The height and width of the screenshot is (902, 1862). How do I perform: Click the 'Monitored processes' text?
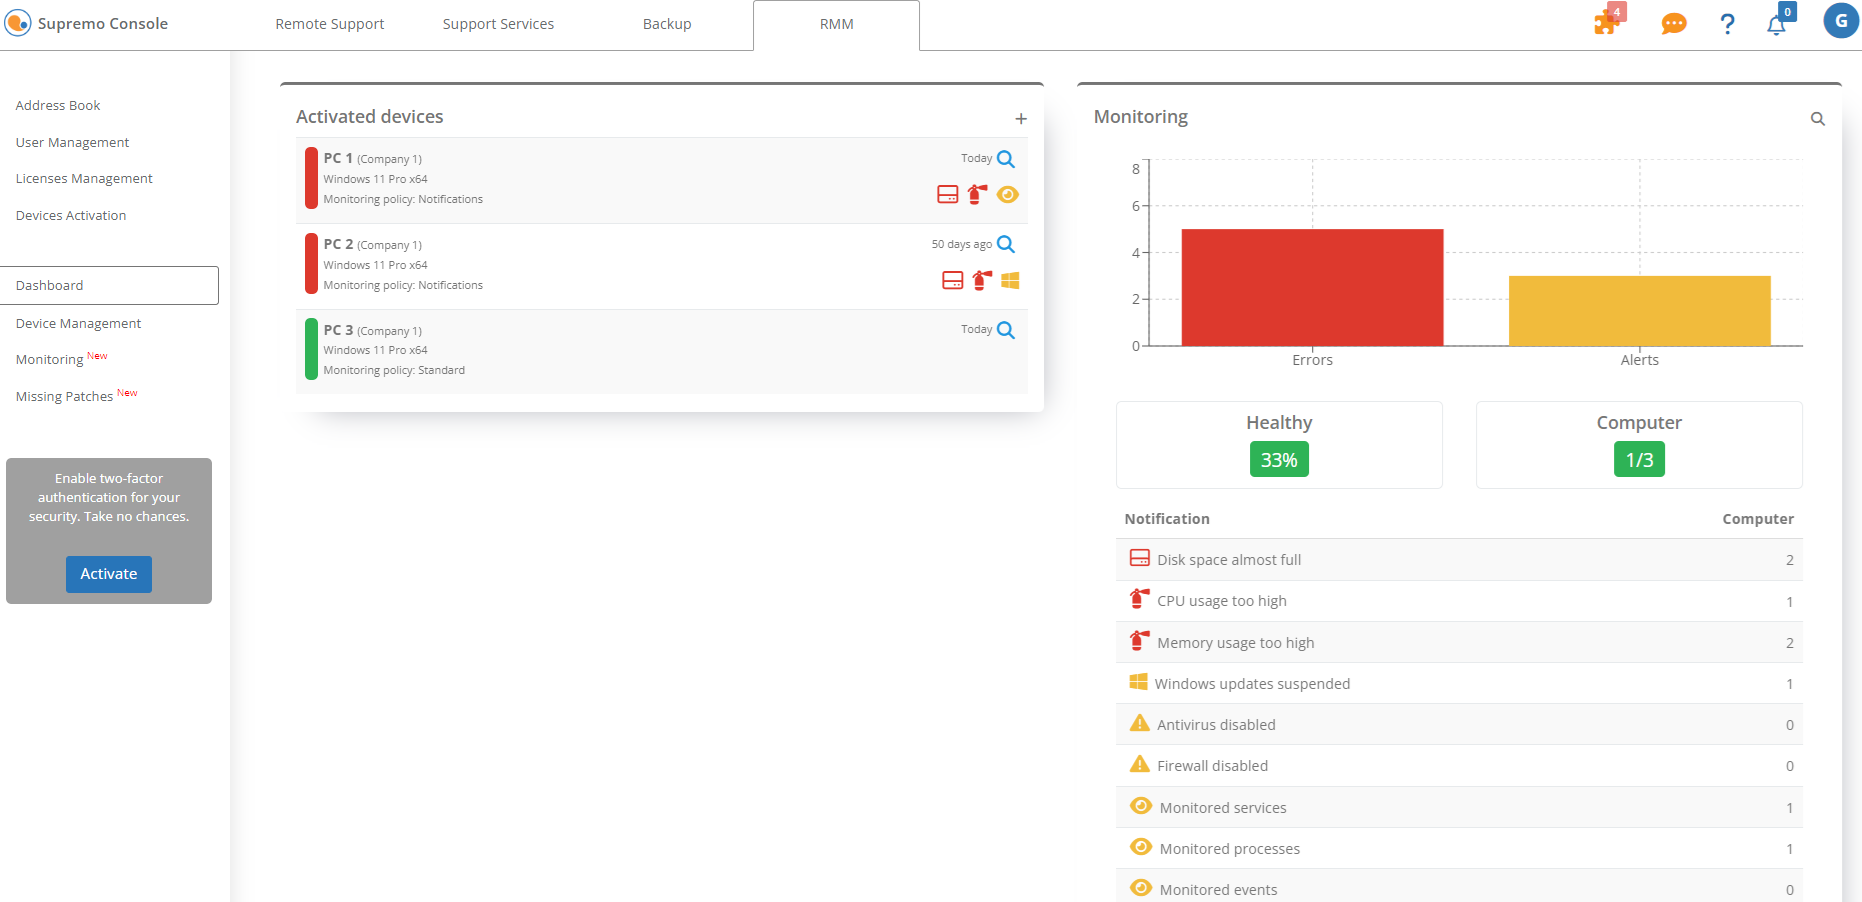pos(1230,849)
